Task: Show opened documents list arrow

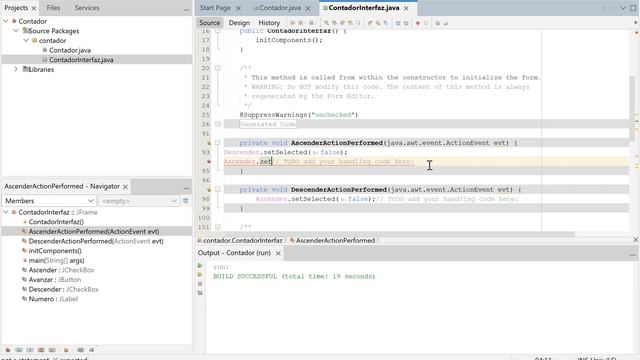Action: 623,8
